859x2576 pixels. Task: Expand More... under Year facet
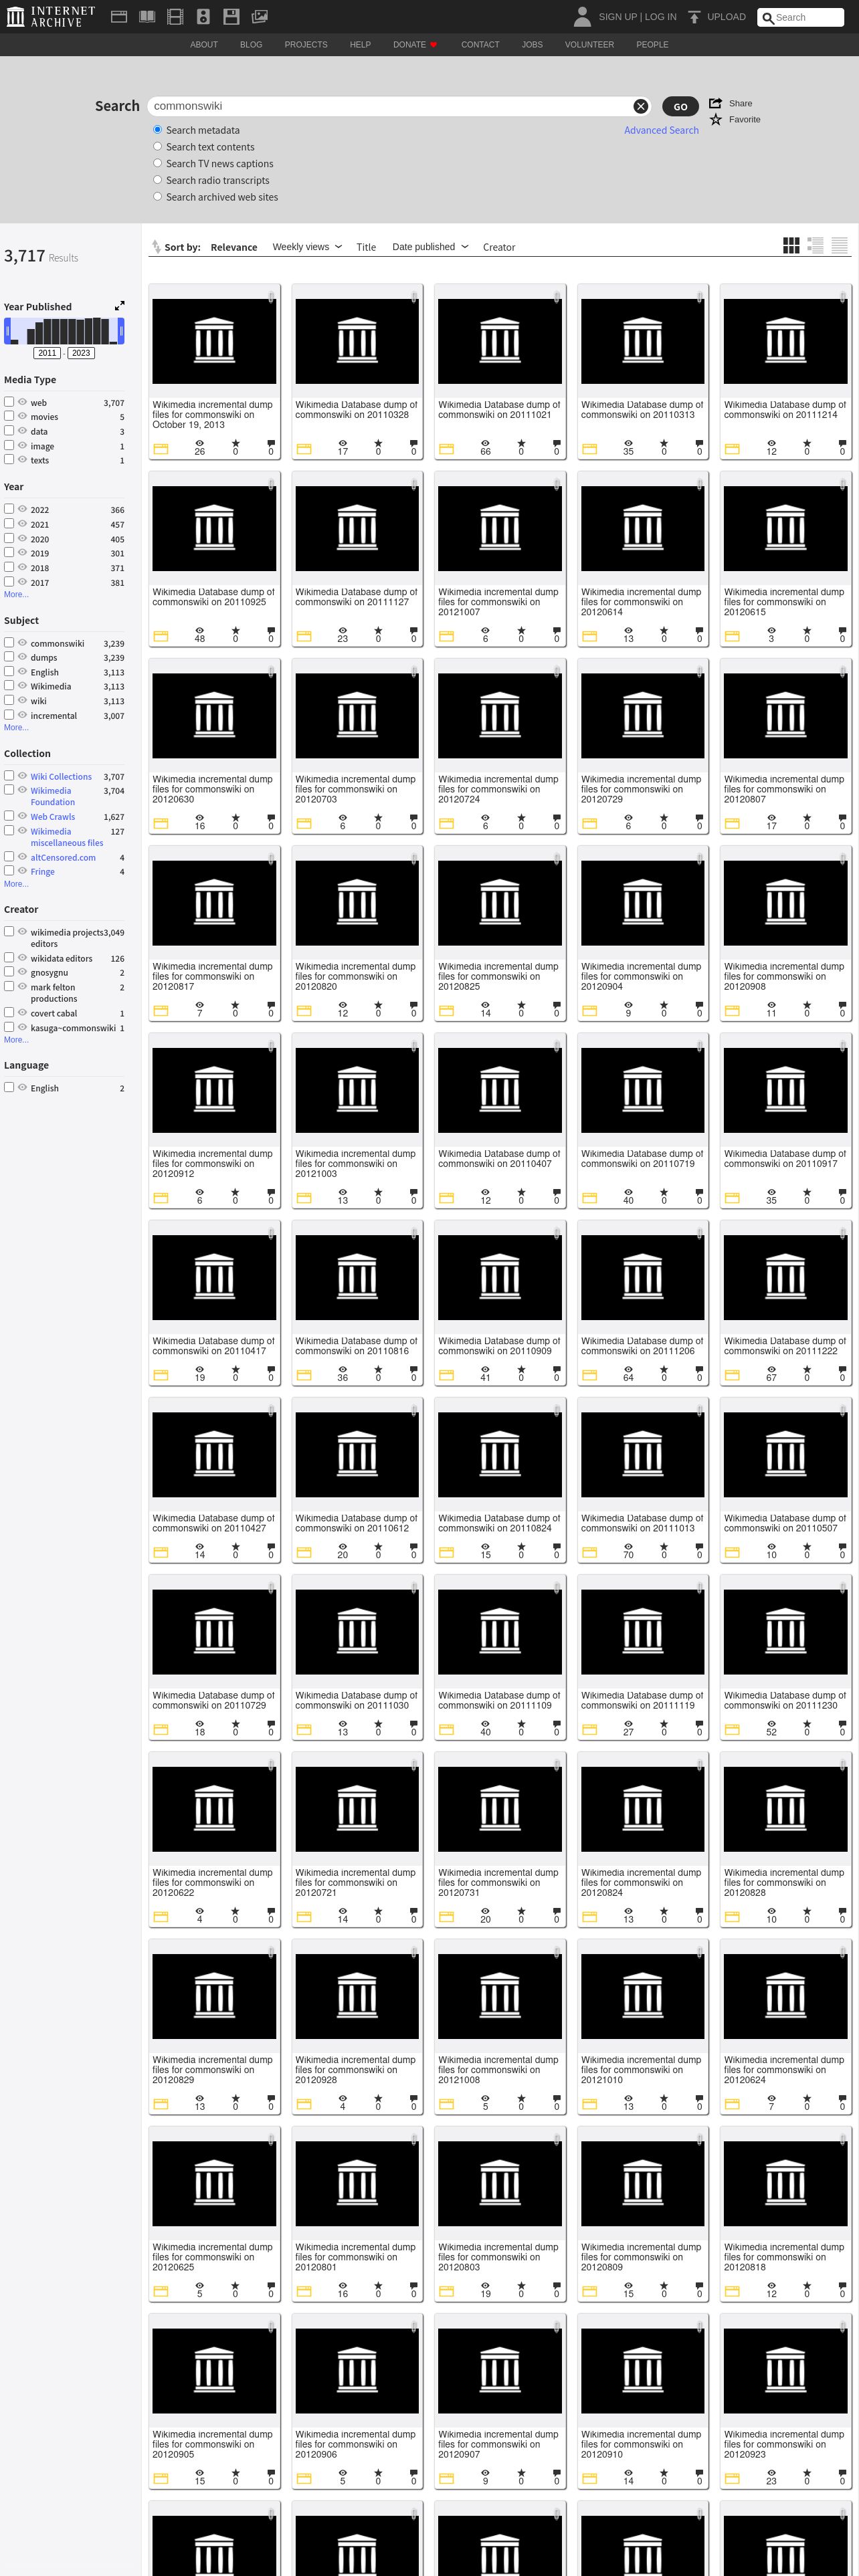coord(16,594)
